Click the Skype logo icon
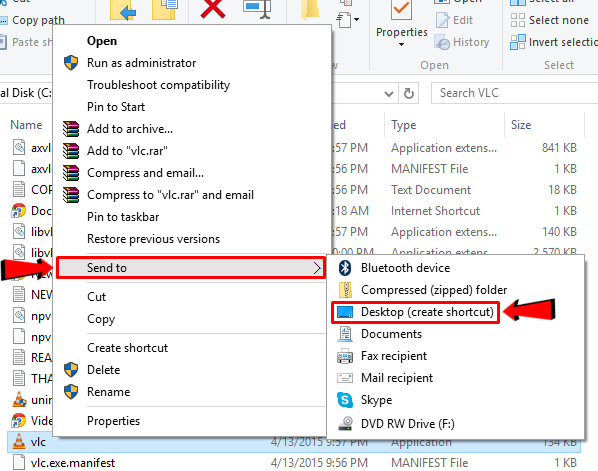The height and width of the screenshot is (471, 598). (345, 400)
